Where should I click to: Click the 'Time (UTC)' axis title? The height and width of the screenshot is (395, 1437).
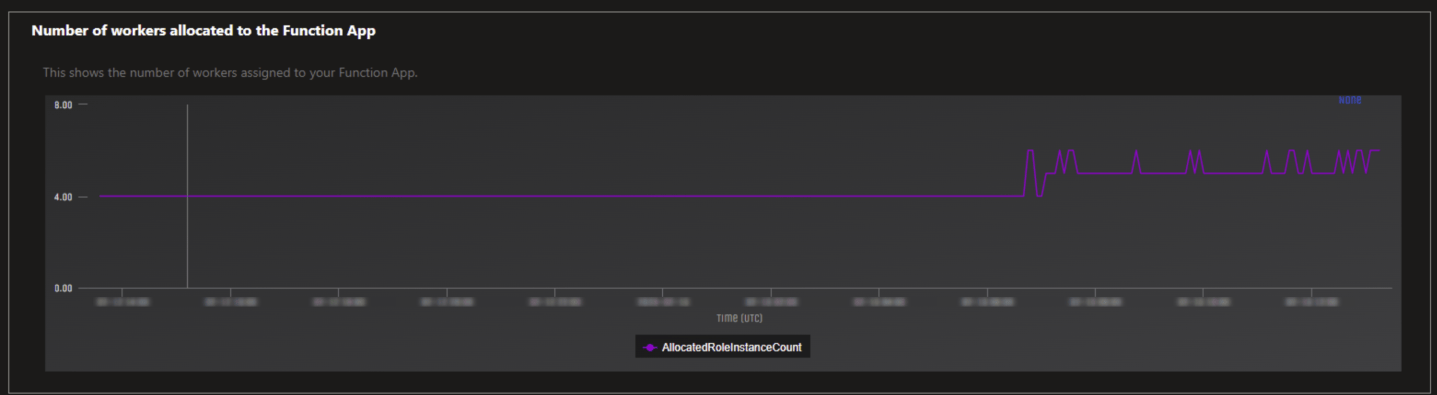click(739, 317)
